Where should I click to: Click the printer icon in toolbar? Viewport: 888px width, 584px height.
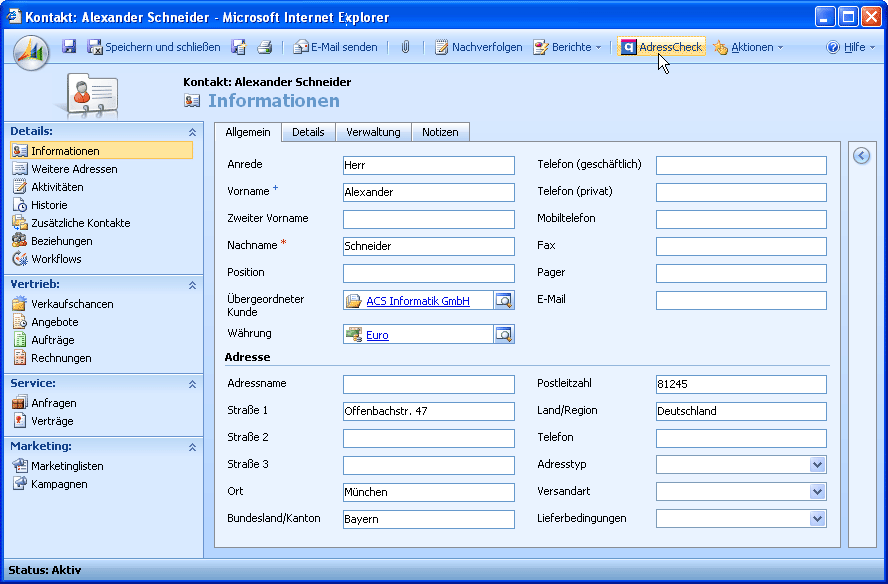[x=264, y=47]
